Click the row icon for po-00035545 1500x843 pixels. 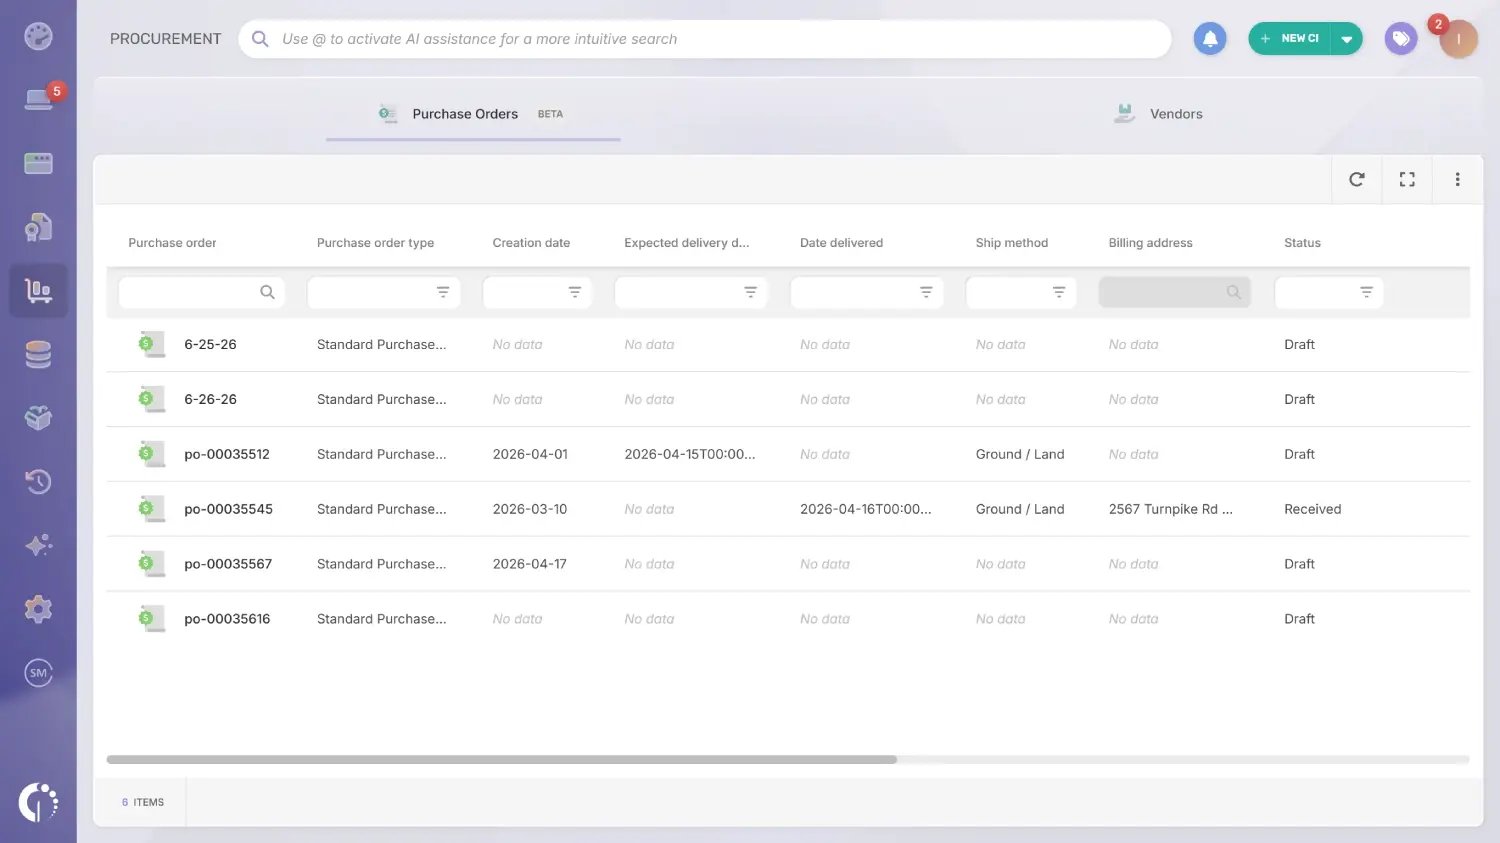pyautogui.click(x=151, y=509)
